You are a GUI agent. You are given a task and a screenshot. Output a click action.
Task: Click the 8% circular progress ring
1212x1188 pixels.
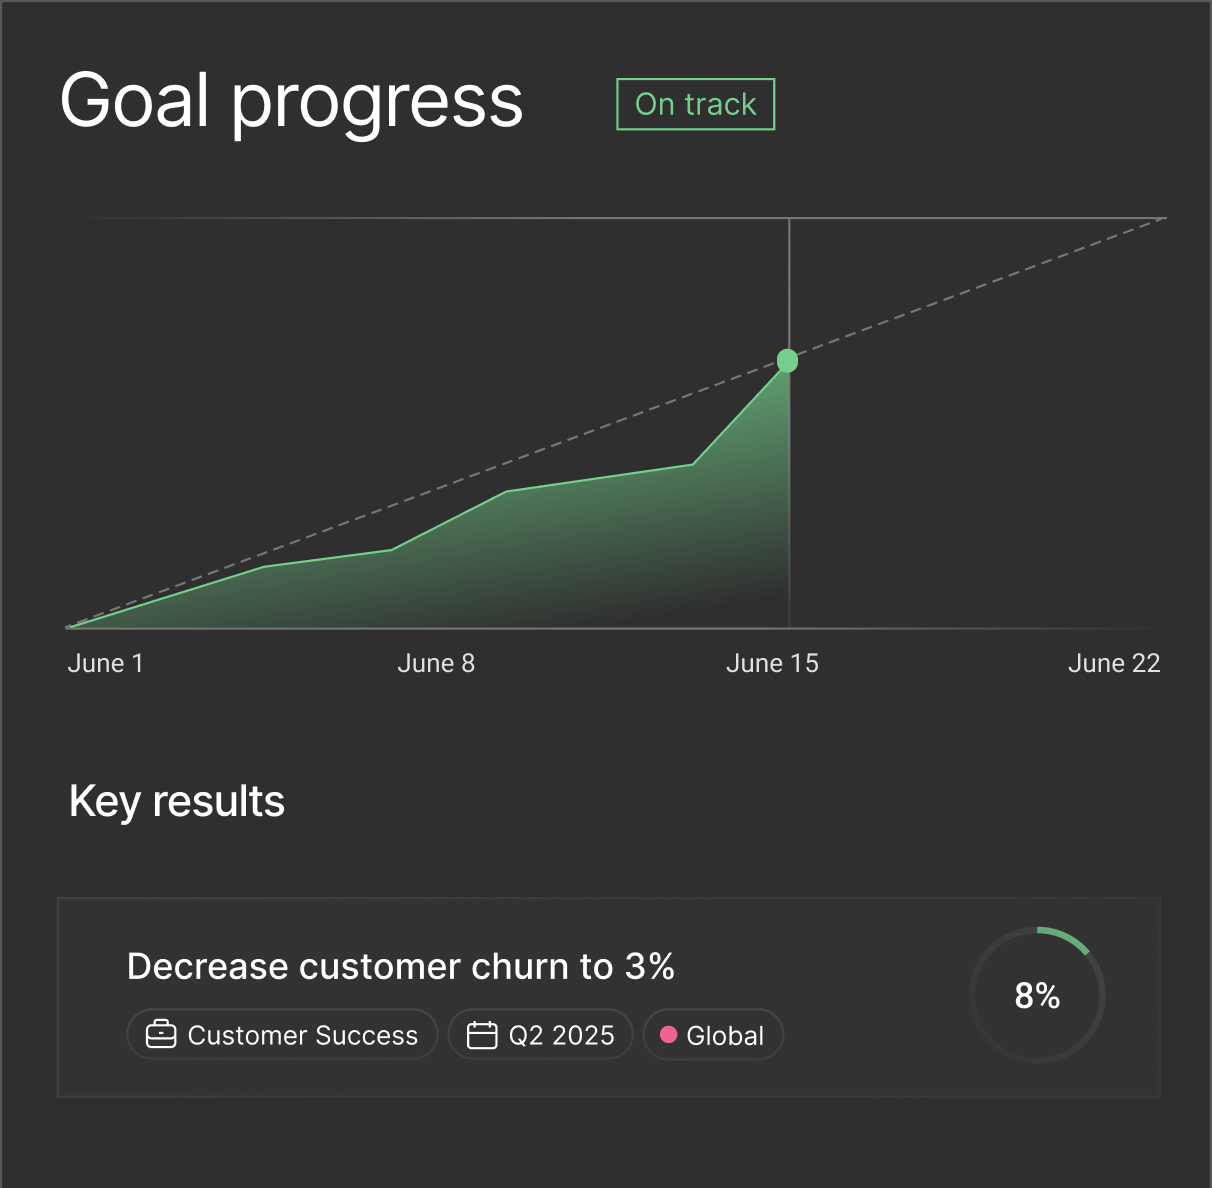click(x=1037, y=995)
